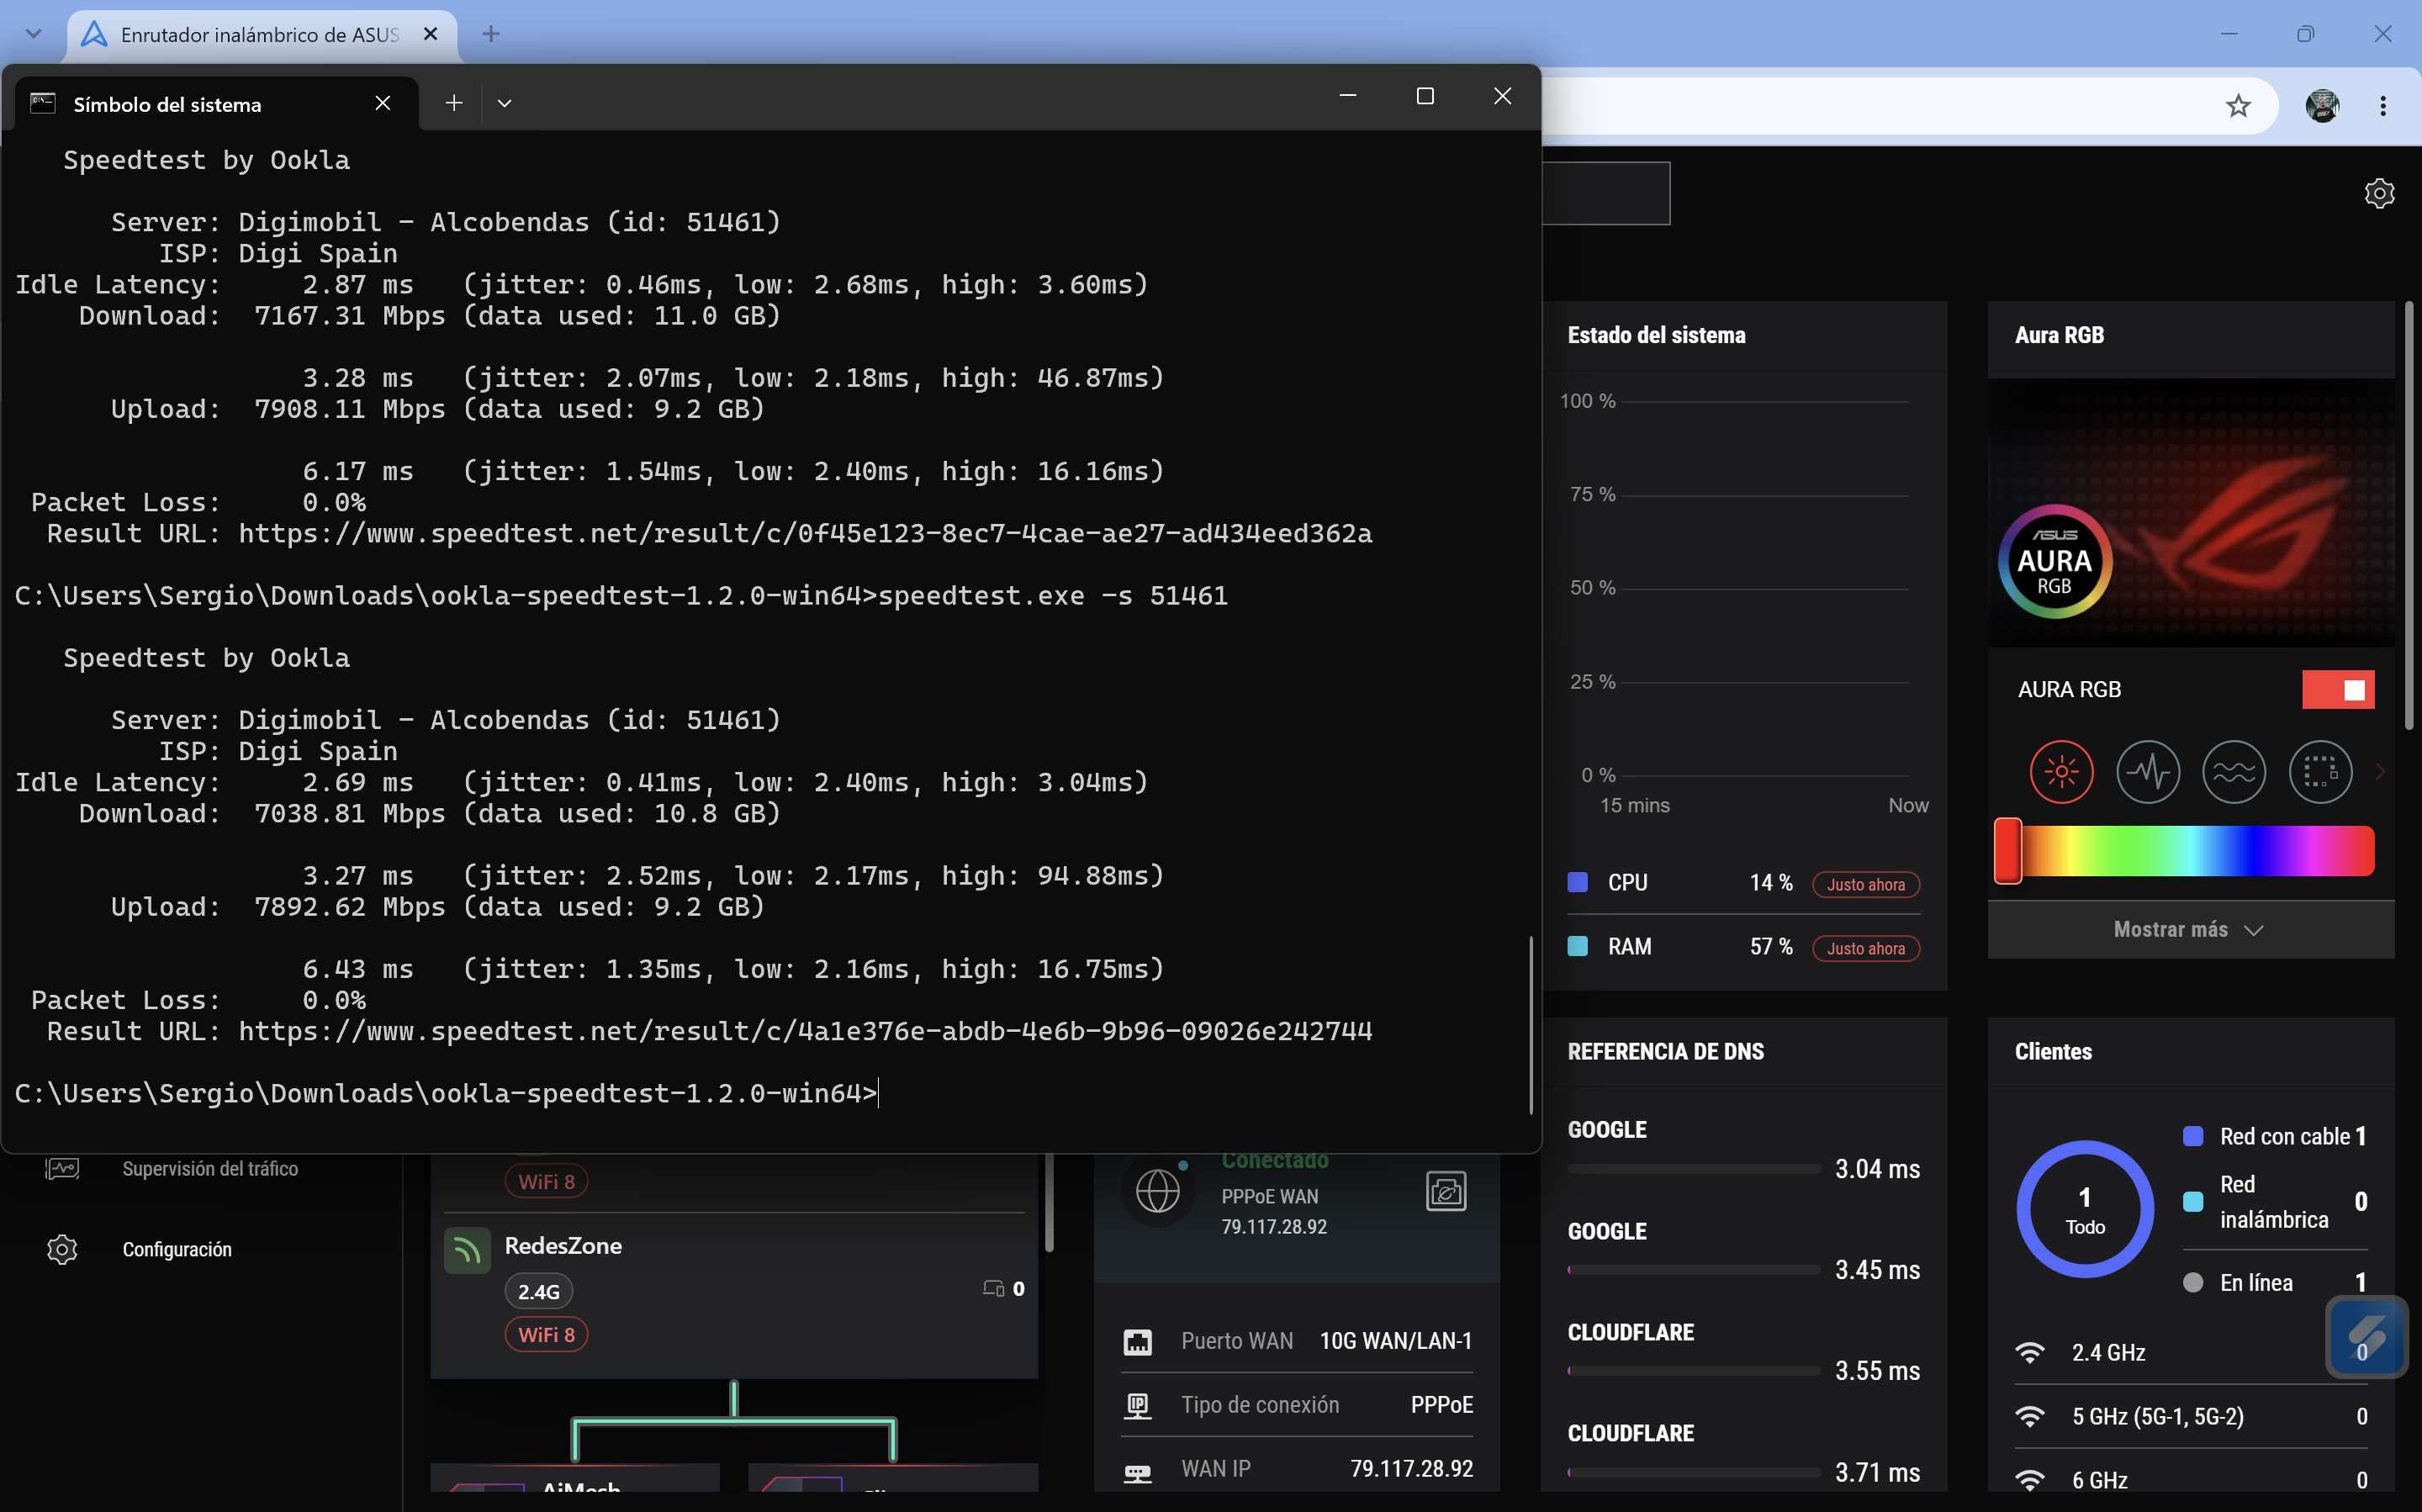Image resolution: width=2422 pixels, height=1512 pixels.
Task: Click the router page right scrollbar
Action: [2409, 515]
